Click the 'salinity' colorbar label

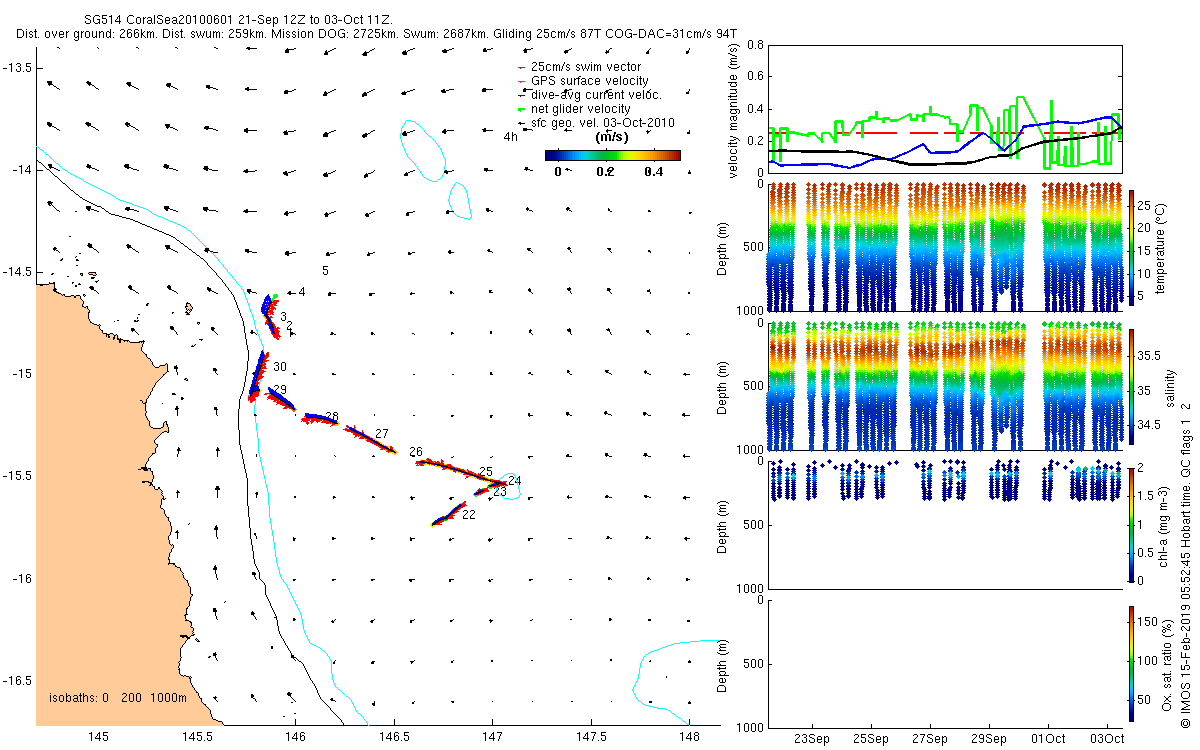pos(1168,387)
